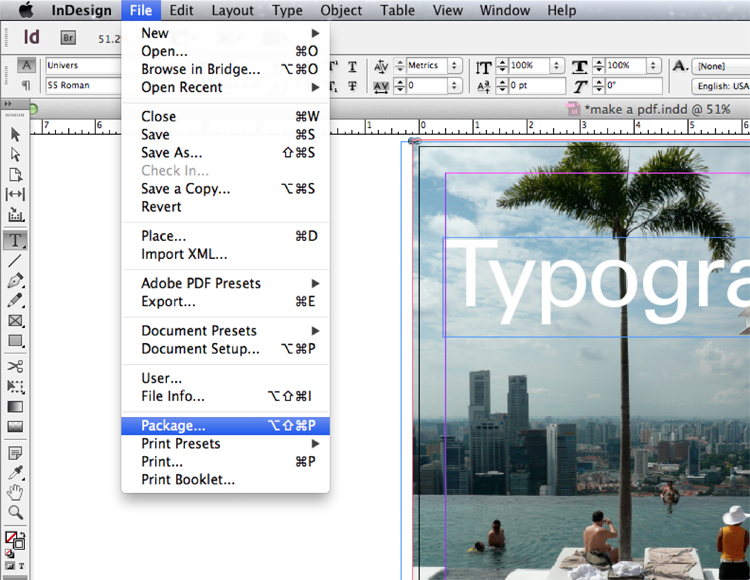Expand the Adobe PDF Presets submenu
Screen dimensions: 750x580
225,283
